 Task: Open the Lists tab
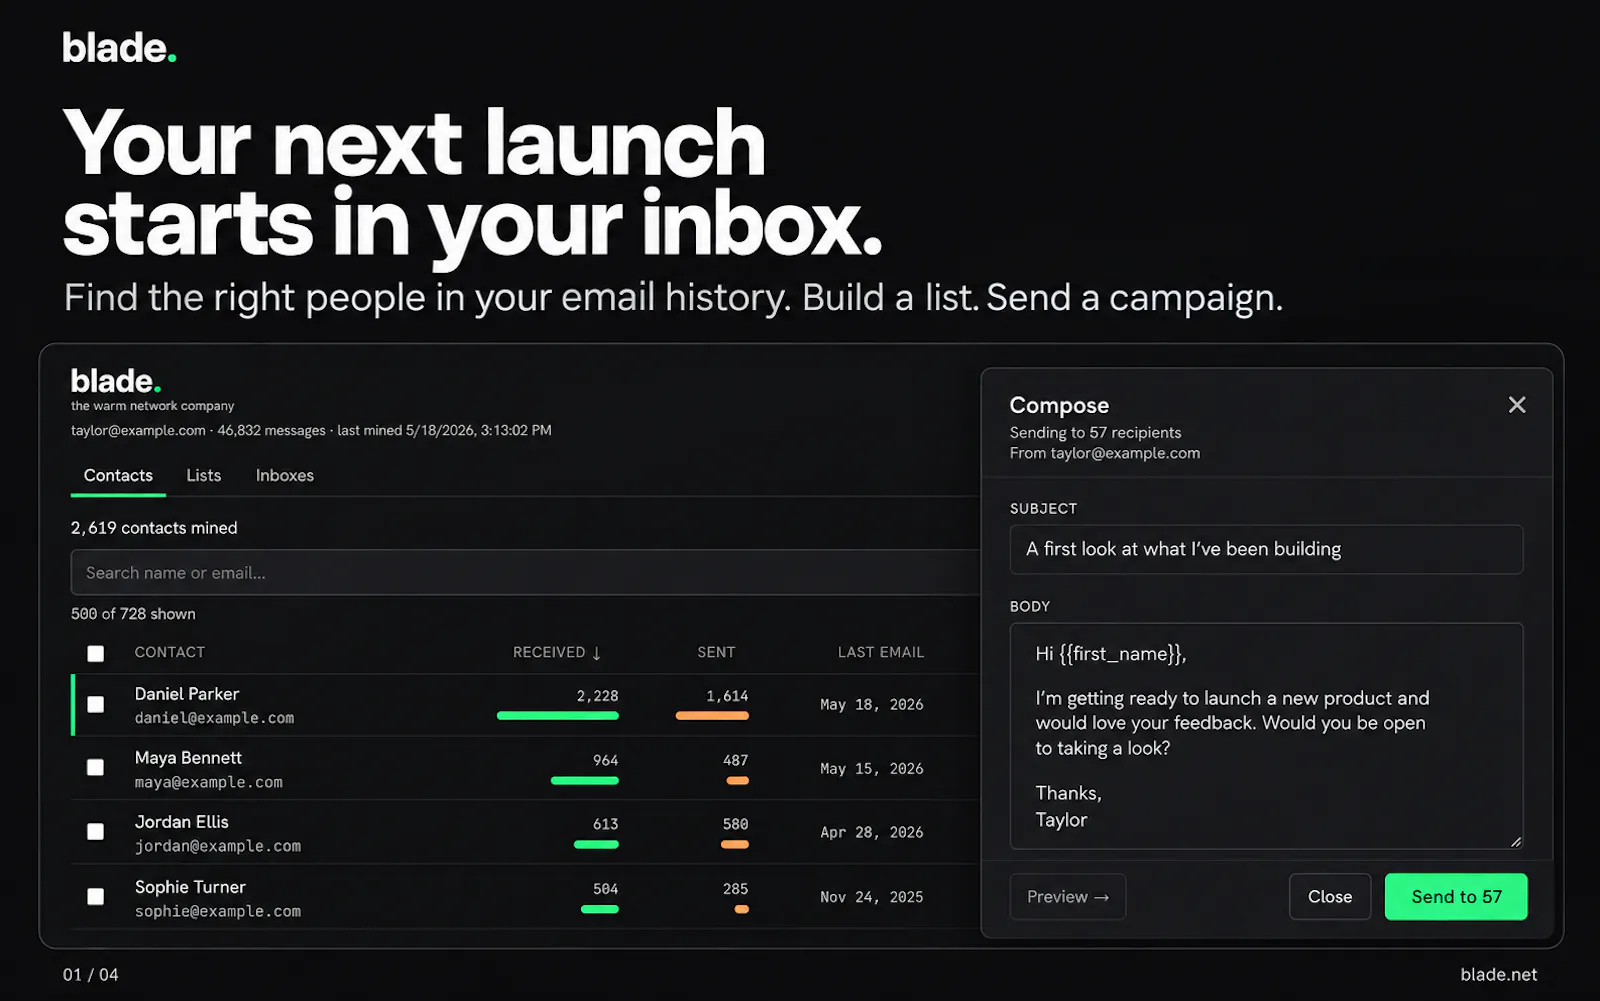[204, 476]
